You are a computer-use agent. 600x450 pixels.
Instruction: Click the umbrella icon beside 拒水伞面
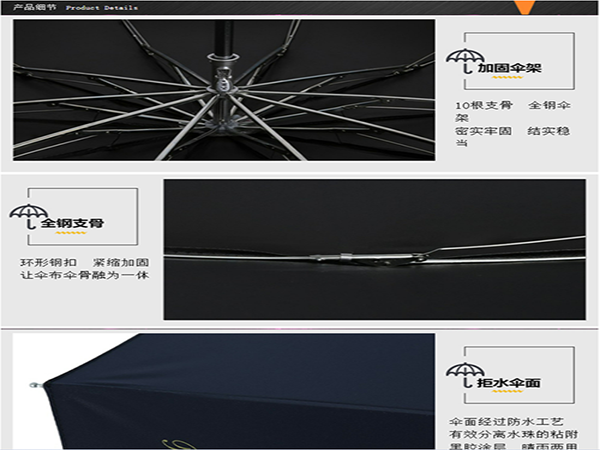[461, 372]
